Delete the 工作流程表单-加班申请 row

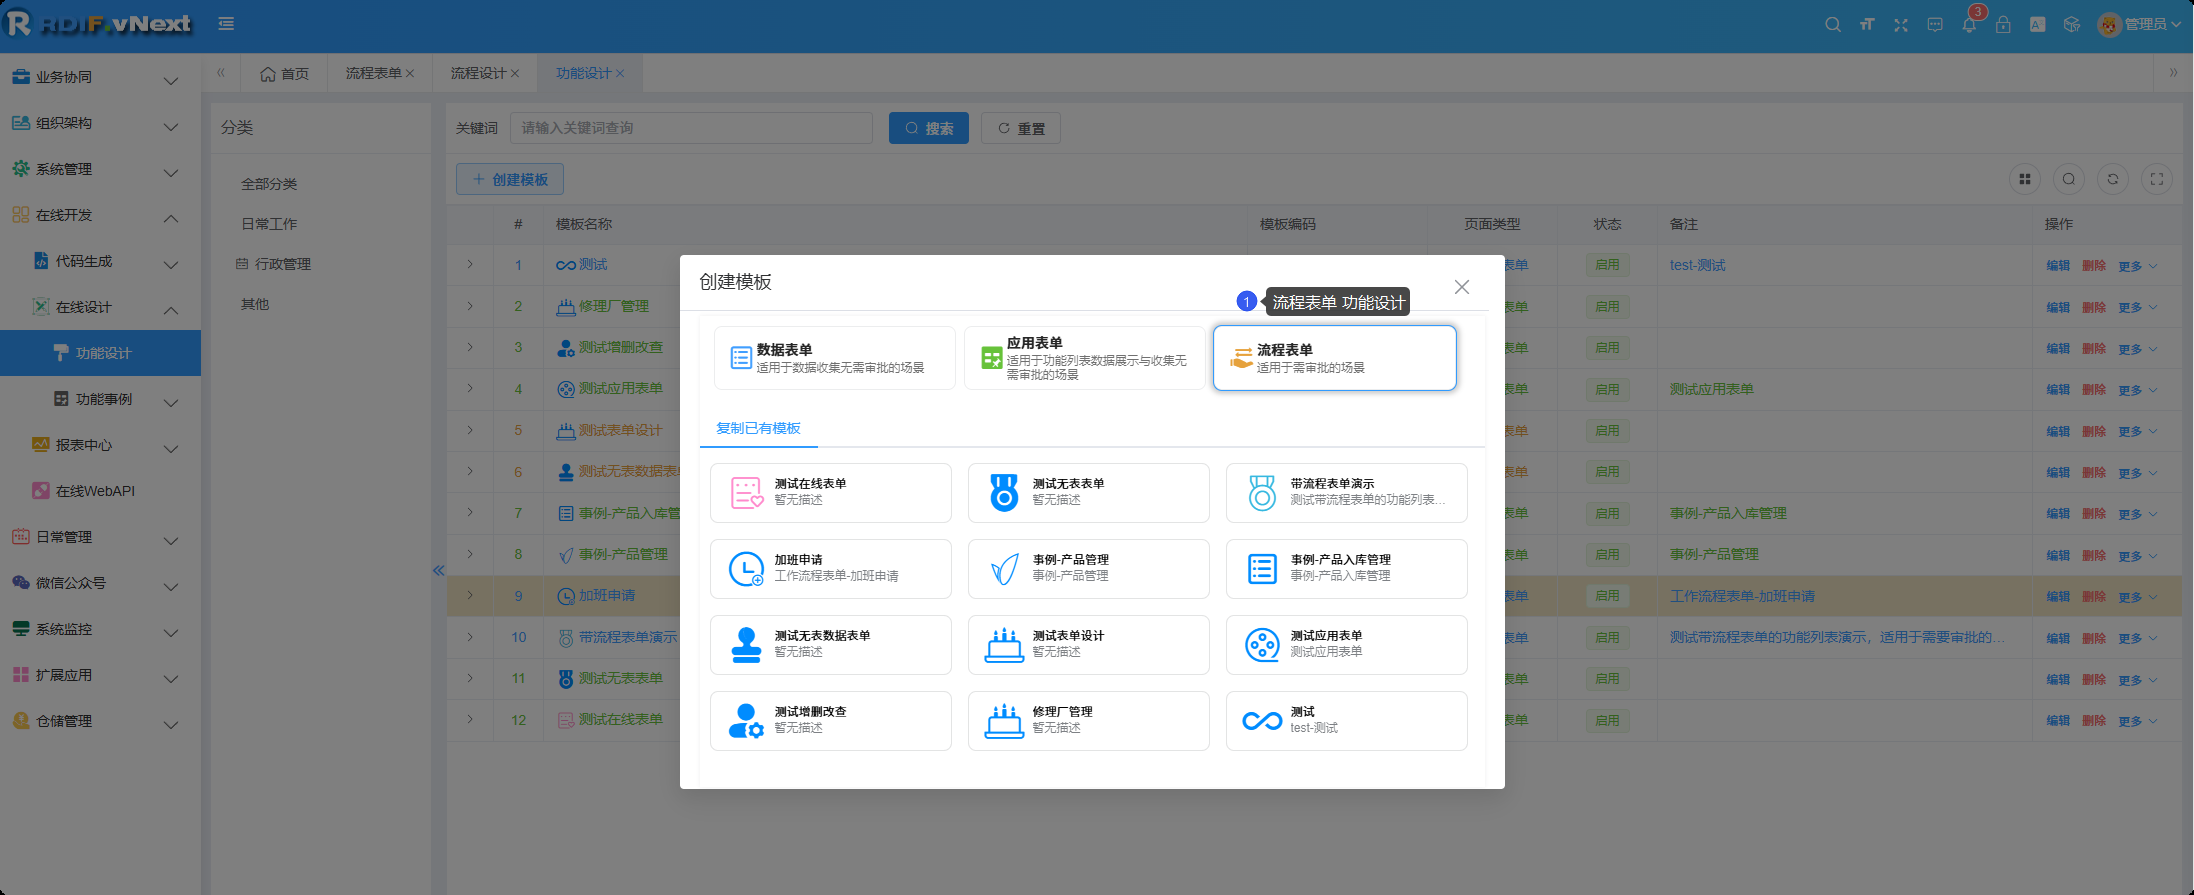coord(2094,597)
